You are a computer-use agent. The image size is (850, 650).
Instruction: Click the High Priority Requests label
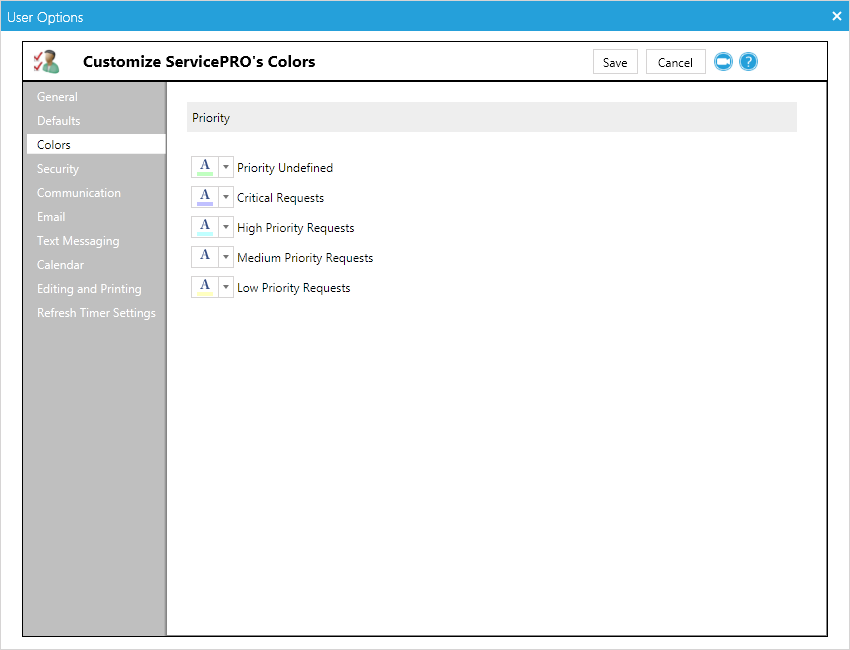295,228
